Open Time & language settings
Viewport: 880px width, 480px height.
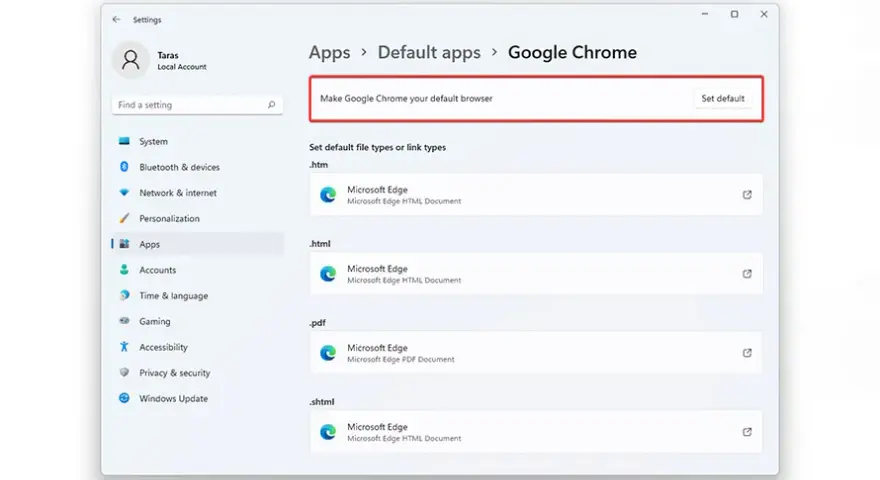point(198,296)
